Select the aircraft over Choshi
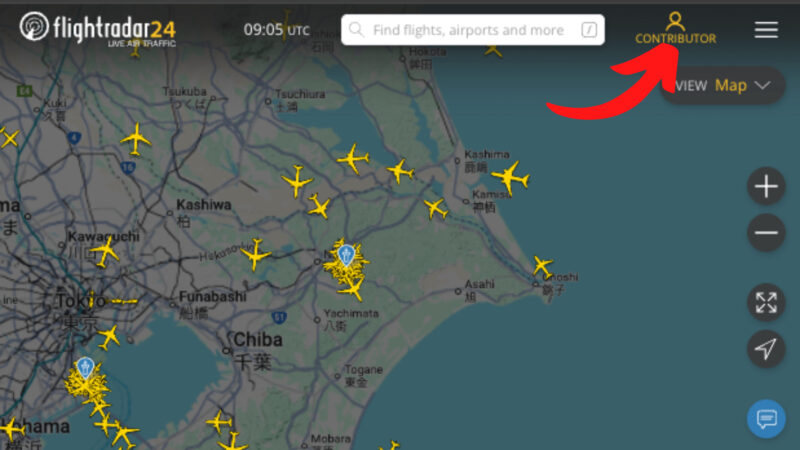This screenshot has width=800, height=450. 542,266
